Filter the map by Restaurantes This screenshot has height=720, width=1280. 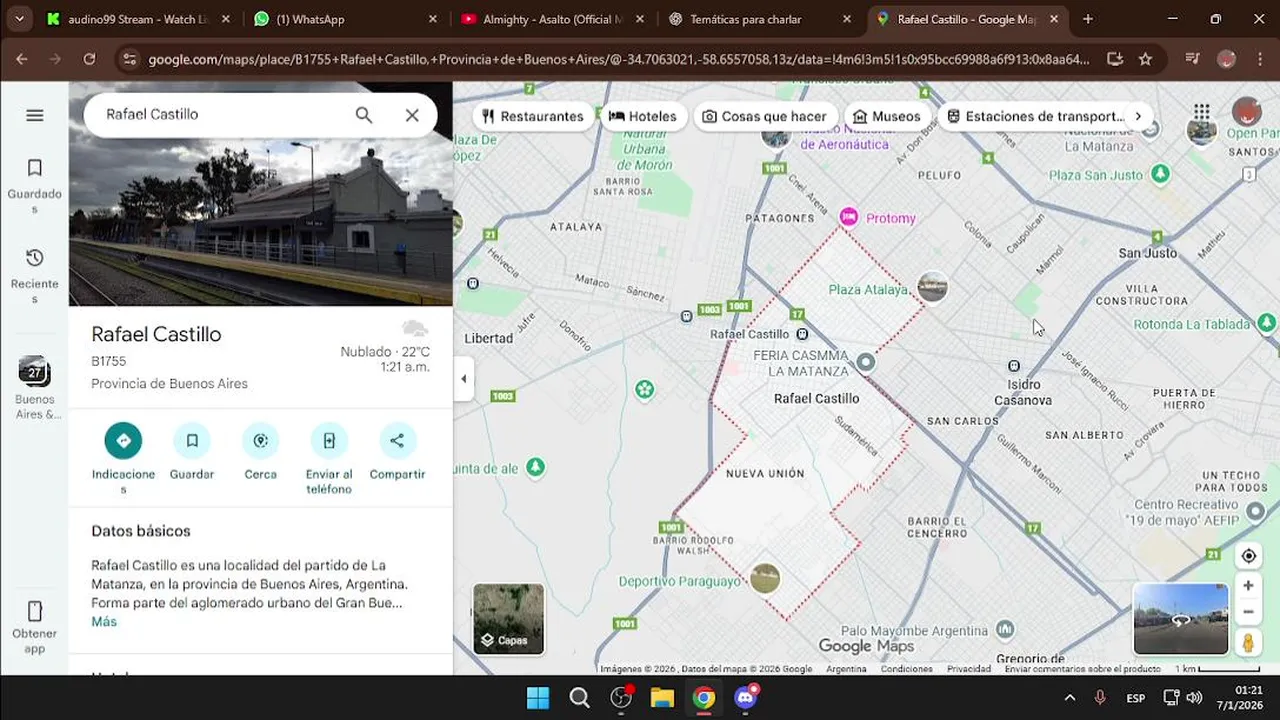pyautogui.click(x=532, y=116)
